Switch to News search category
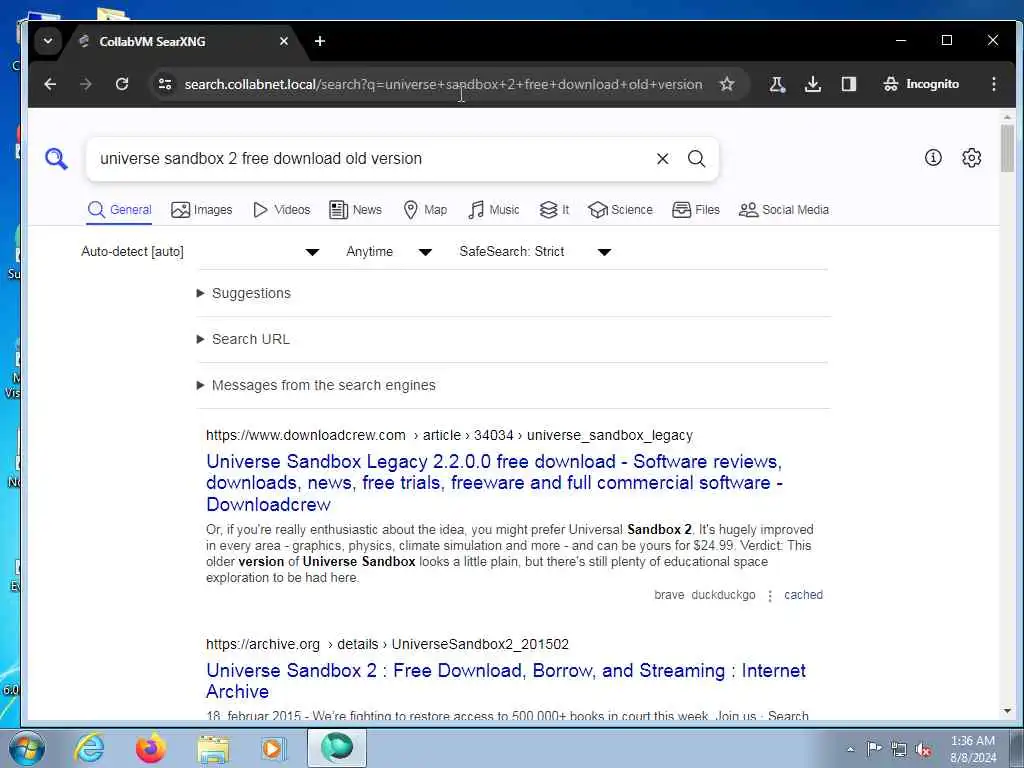The height and width of the screenshot is (768, 1024). 355,210
